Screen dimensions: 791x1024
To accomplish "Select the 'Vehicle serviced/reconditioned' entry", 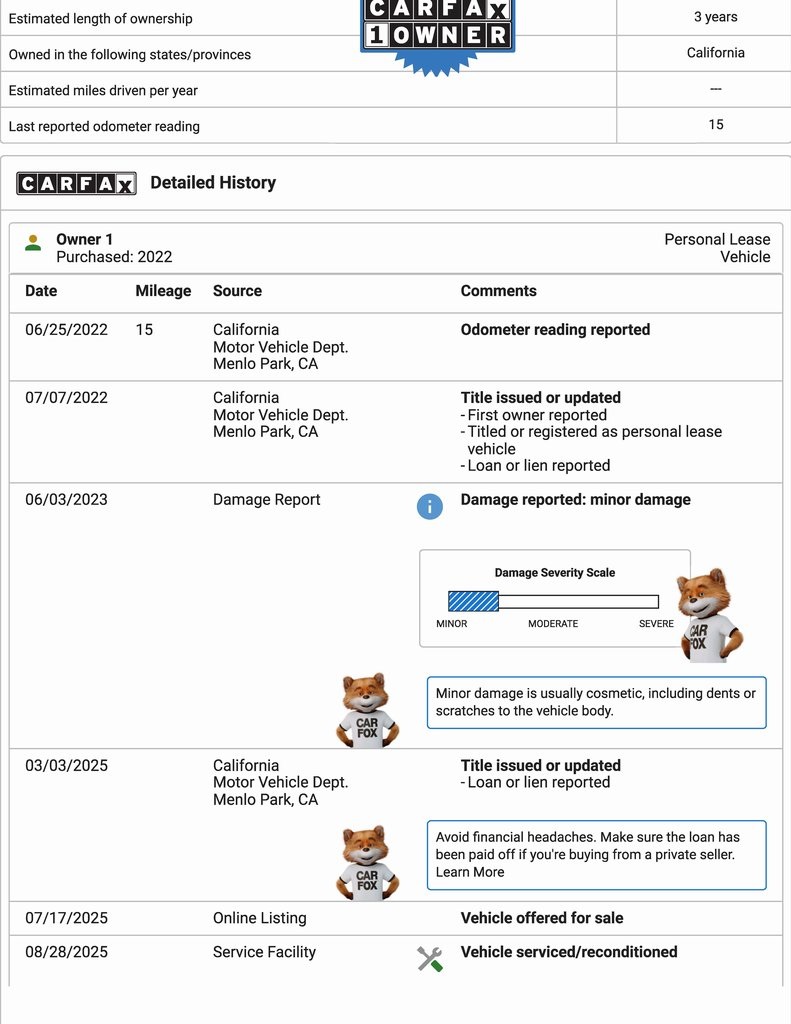I will [568, 952].
